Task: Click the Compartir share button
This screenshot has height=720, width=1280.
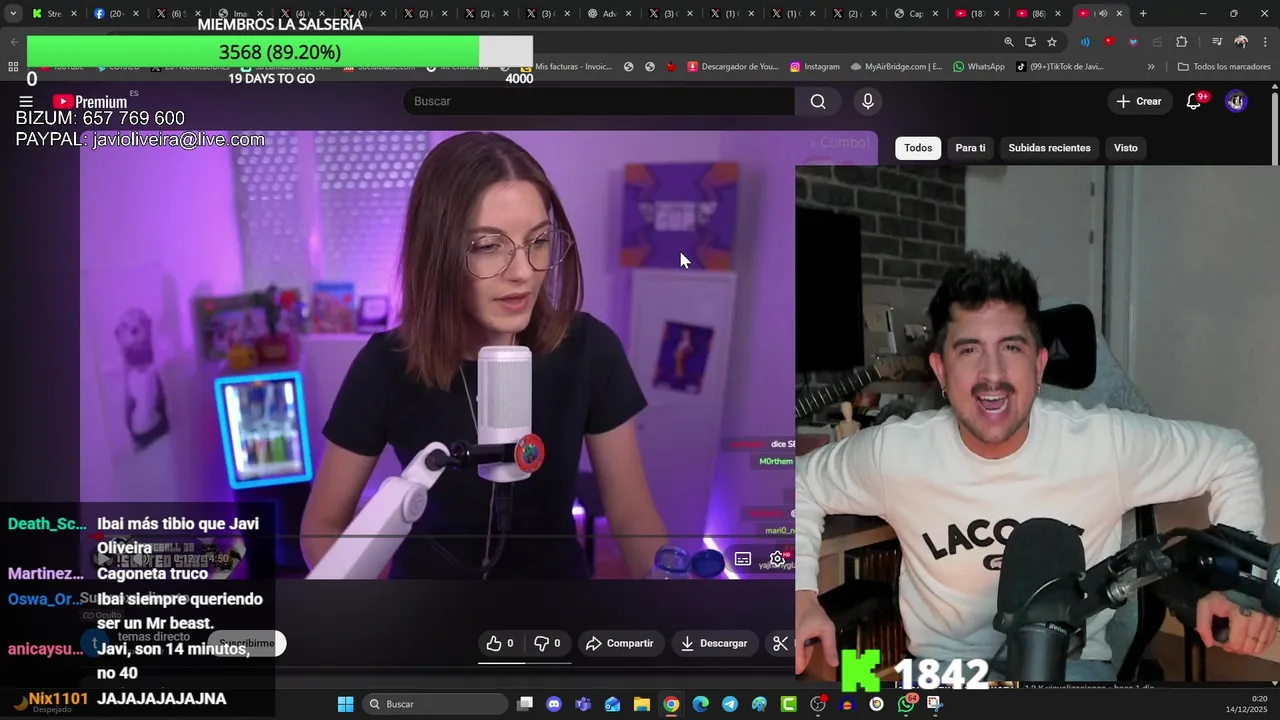Action: pos(620,643)
